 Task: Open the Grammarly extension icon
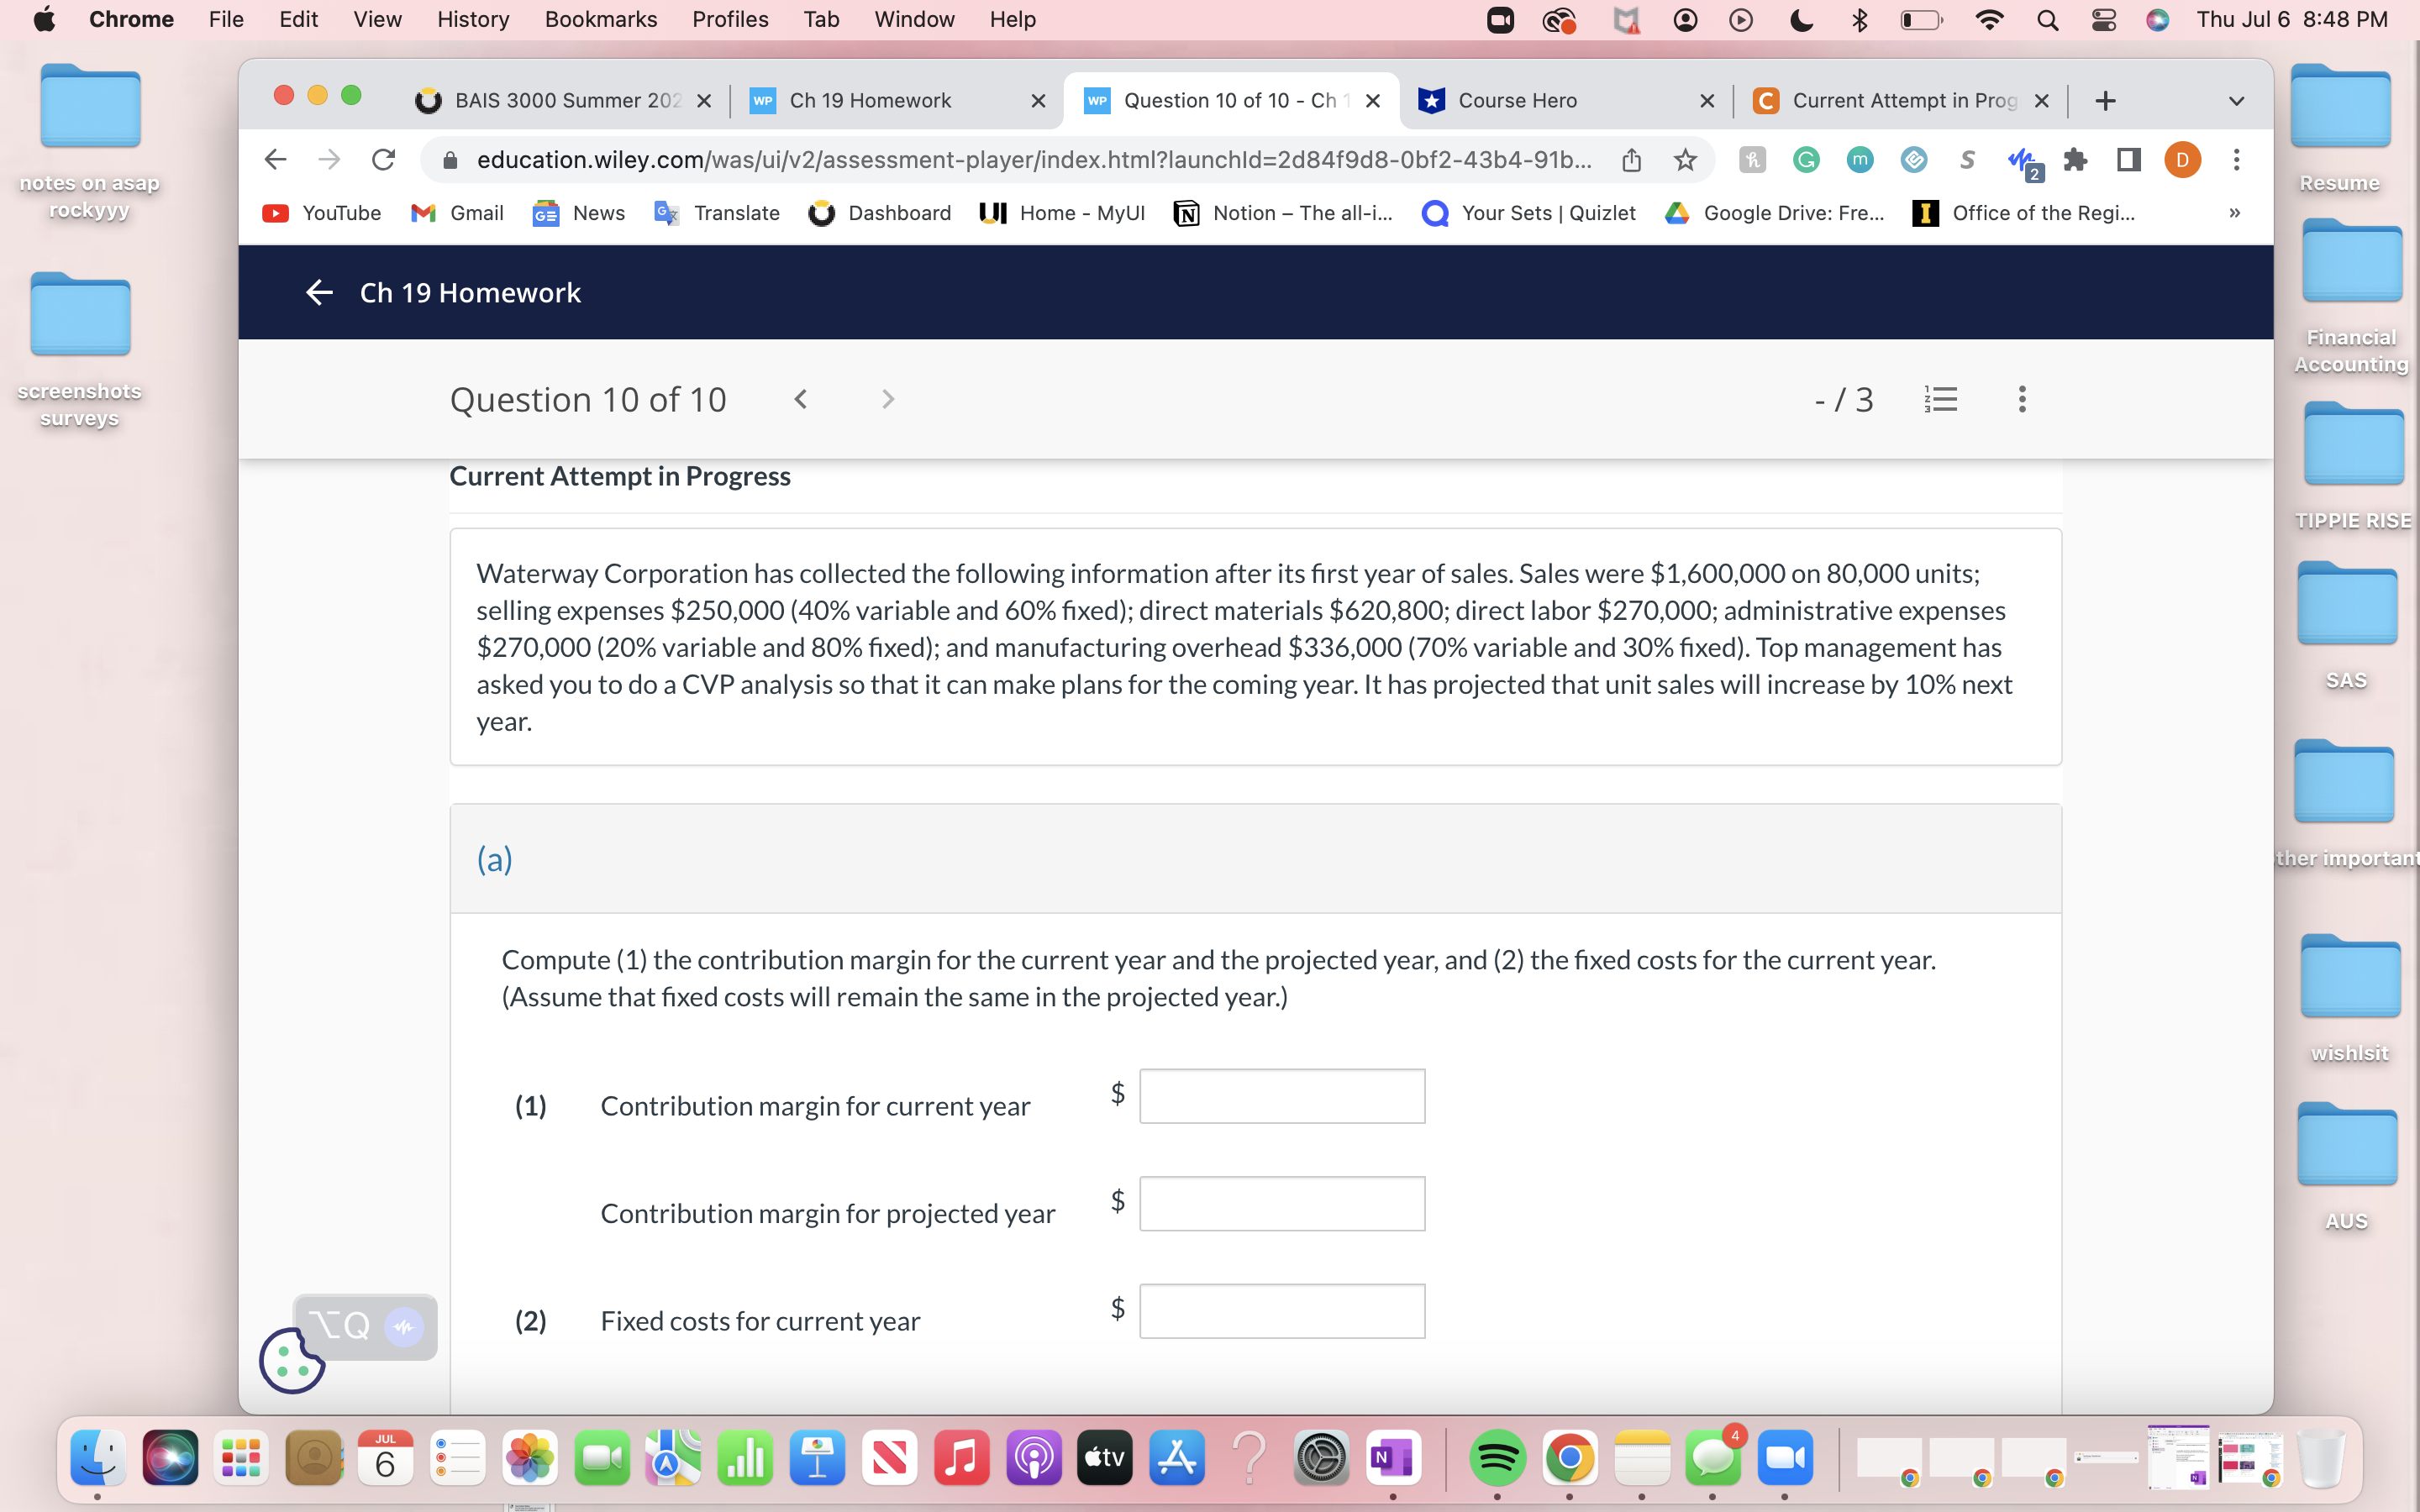tap(1806, 160)
